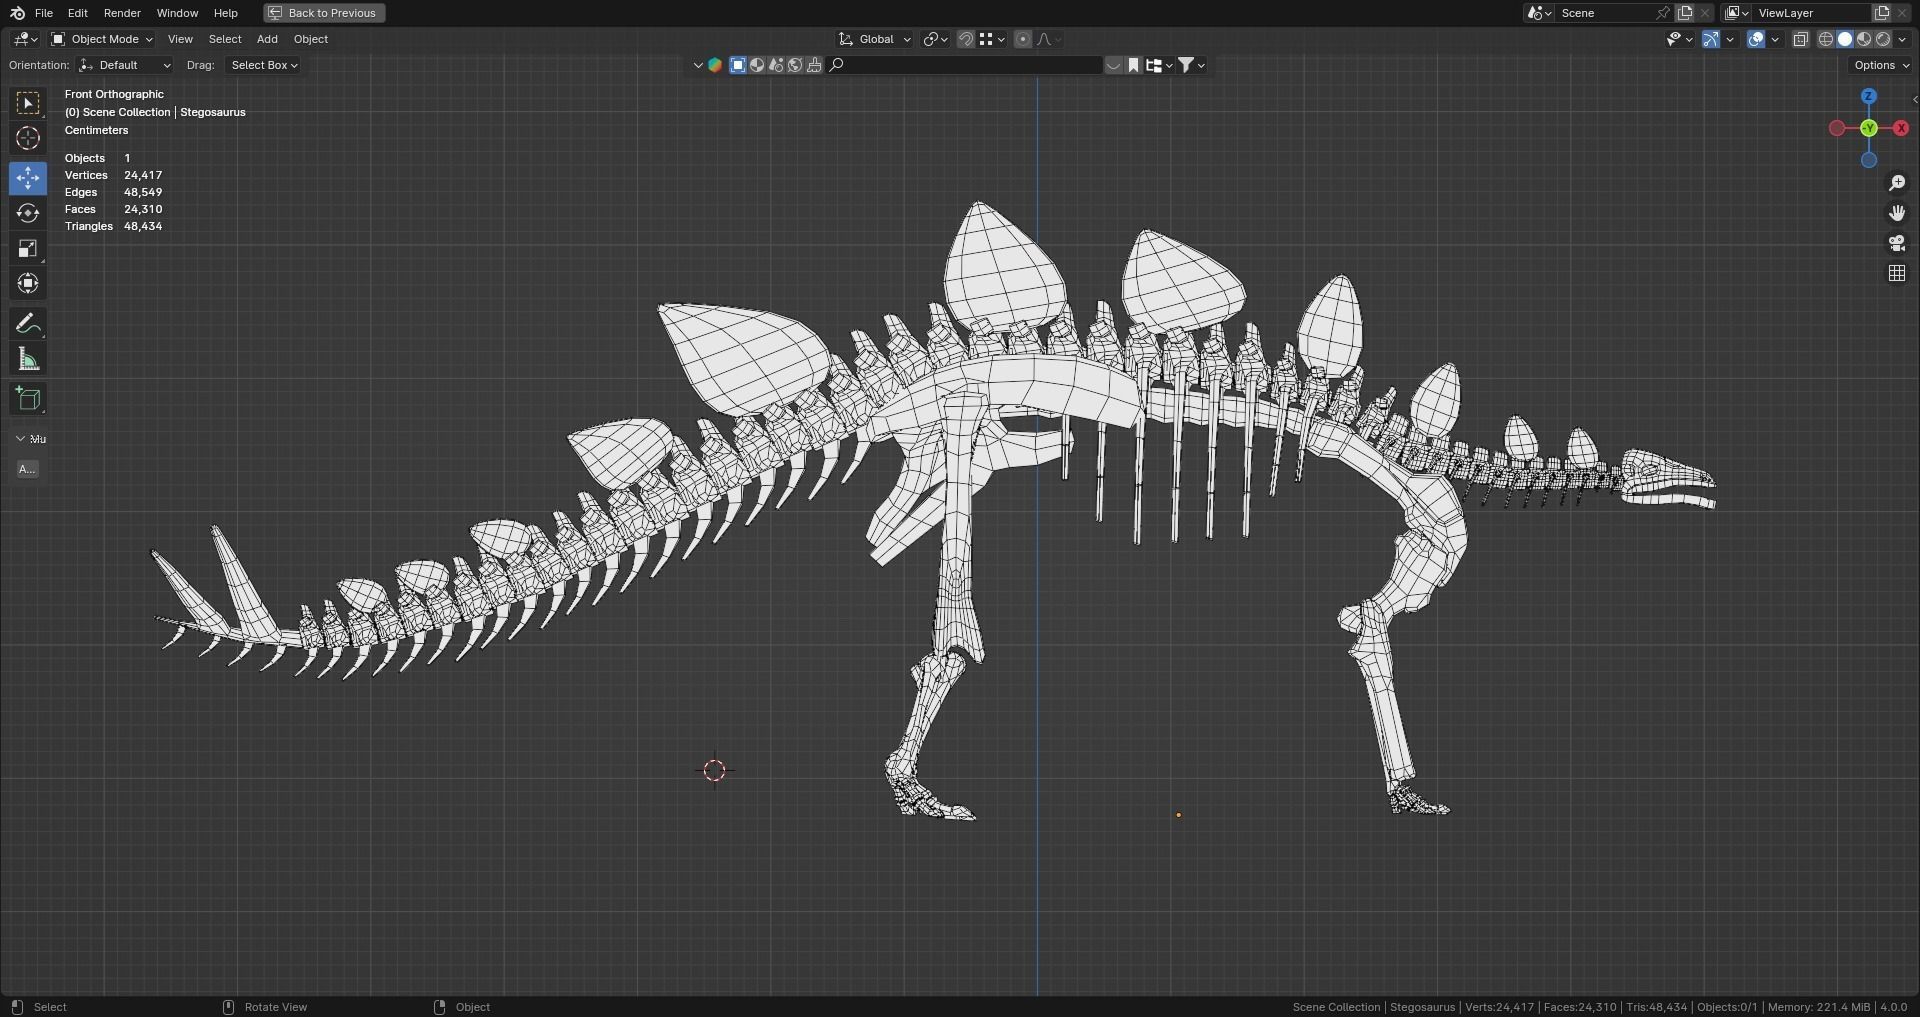Switch to rendered viewport shading

[x=1883, y=39]
